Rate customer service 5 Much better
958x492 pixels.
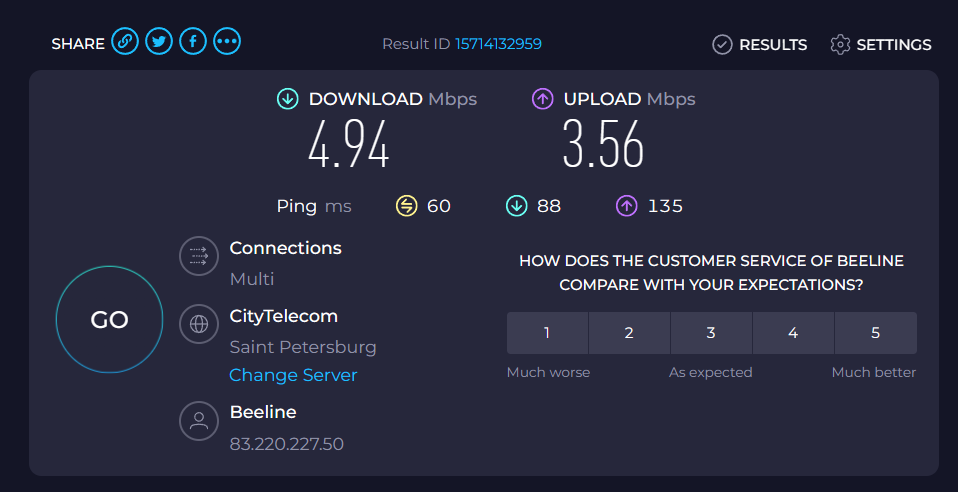click(x=876, y=333)
